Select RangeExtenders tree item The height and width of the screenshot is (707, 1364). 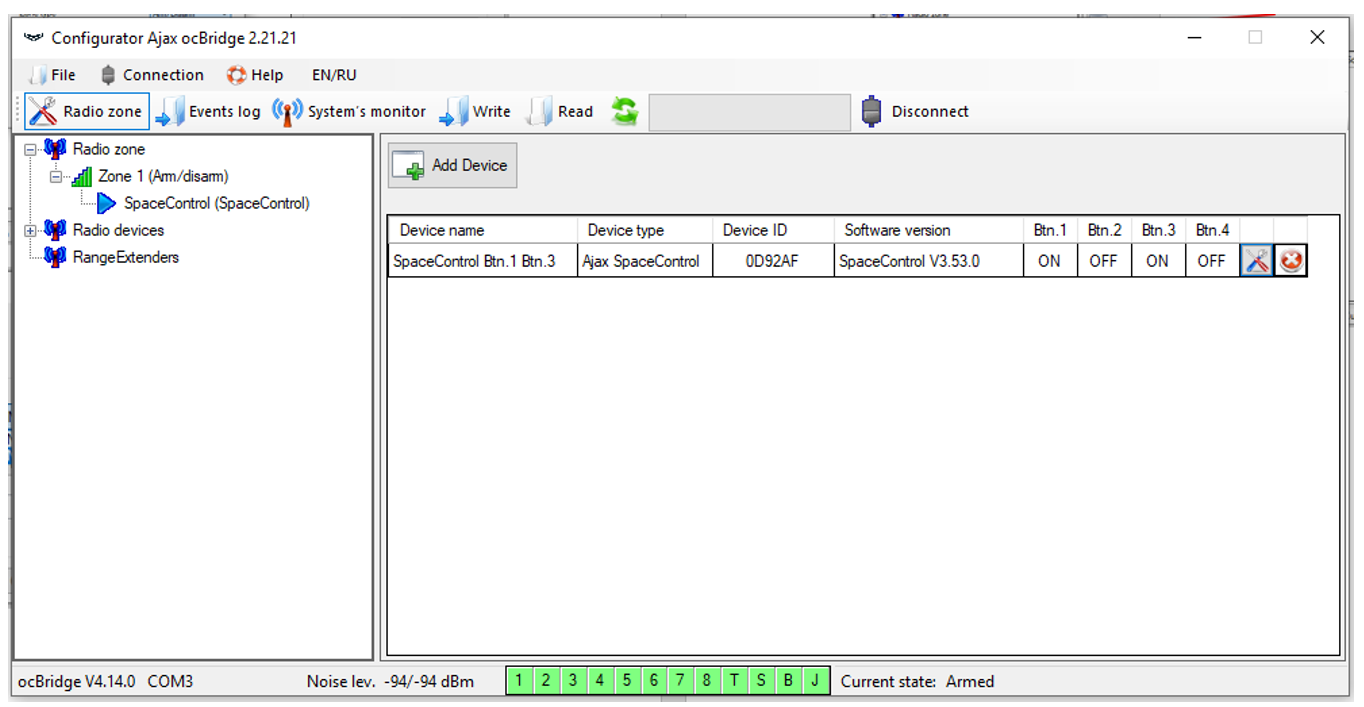(125, 257)
